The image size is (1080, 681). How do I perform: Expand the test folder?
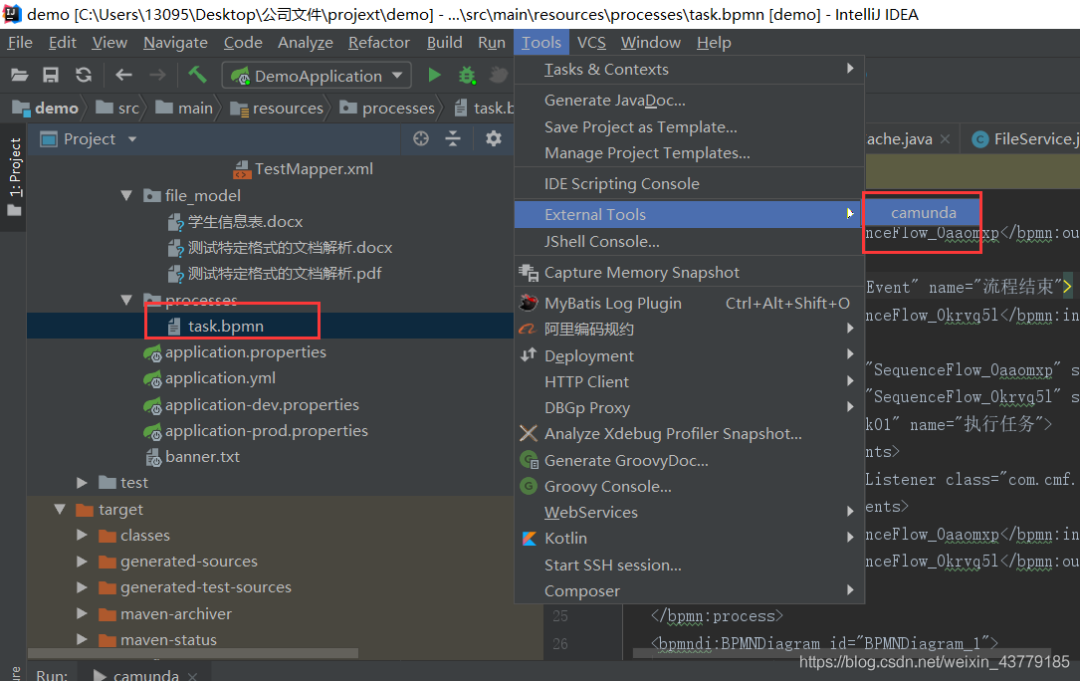pyautogui.click(x=82, y=483)
